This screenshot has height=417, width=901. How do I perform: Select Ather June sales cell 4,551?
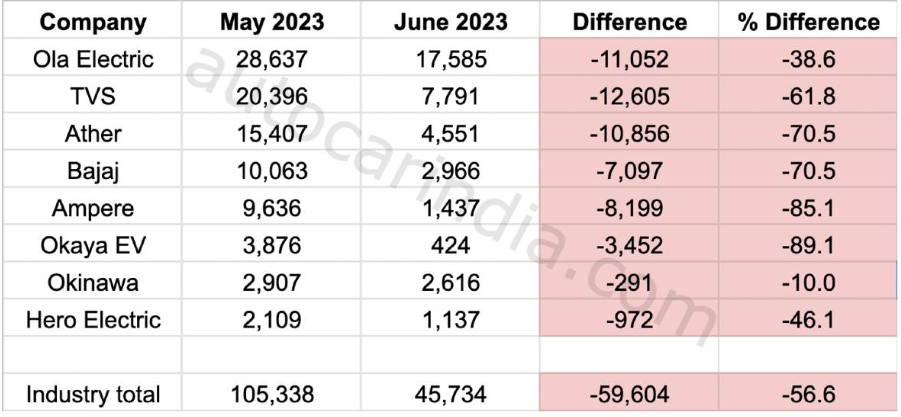click(450, 133)
